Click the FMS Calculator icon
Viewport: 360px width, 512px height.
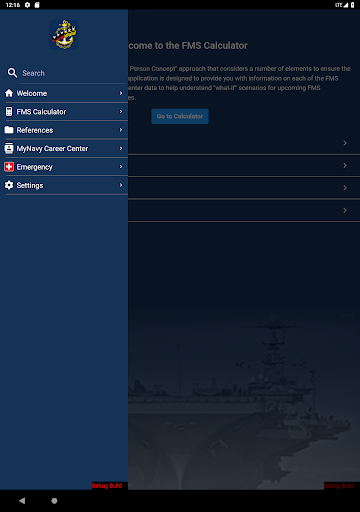click(9, 112)
